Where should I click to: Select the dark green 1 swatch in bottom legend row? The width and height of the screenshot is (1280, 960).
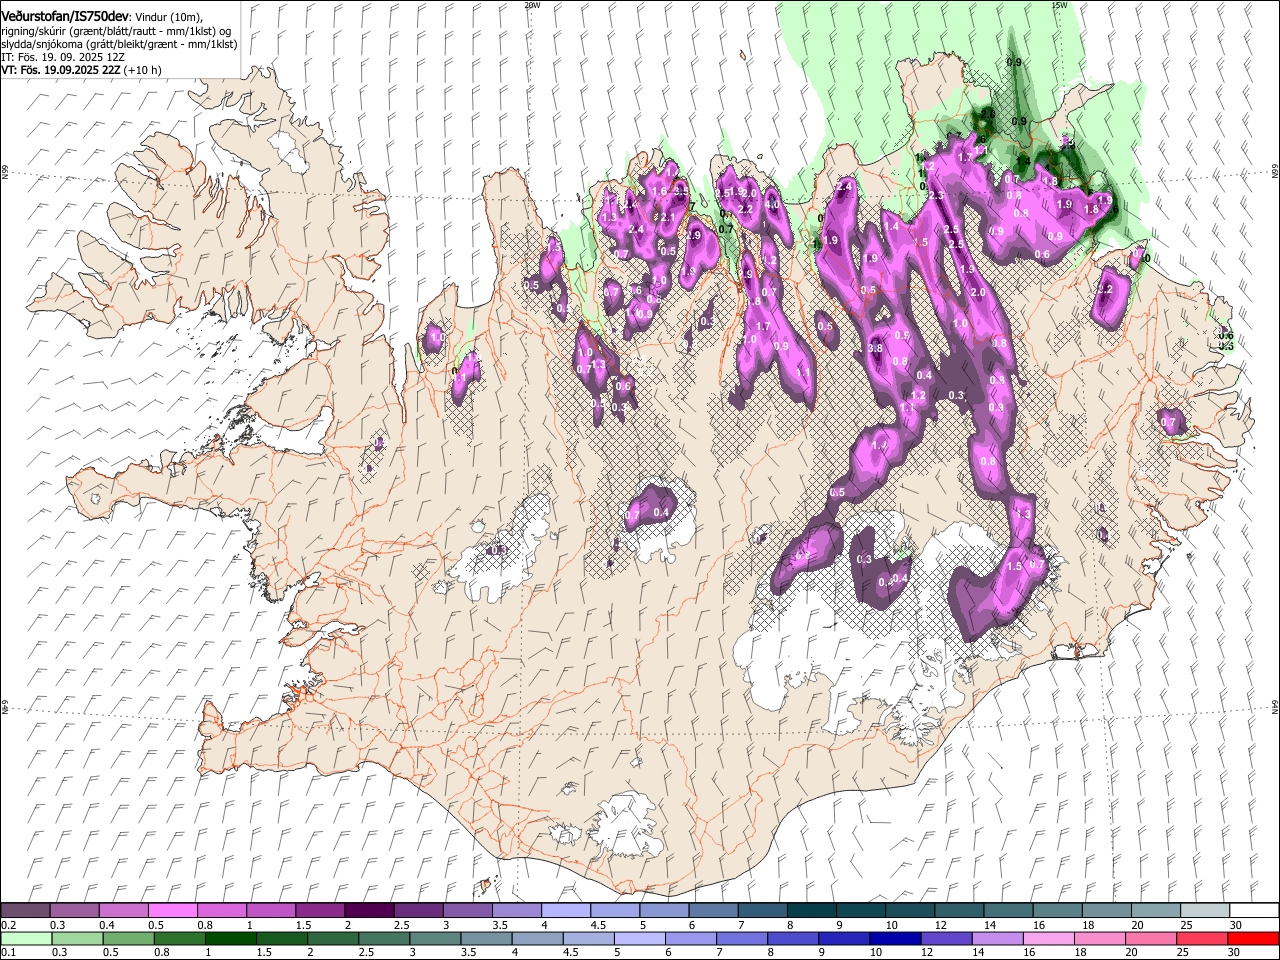231,938
